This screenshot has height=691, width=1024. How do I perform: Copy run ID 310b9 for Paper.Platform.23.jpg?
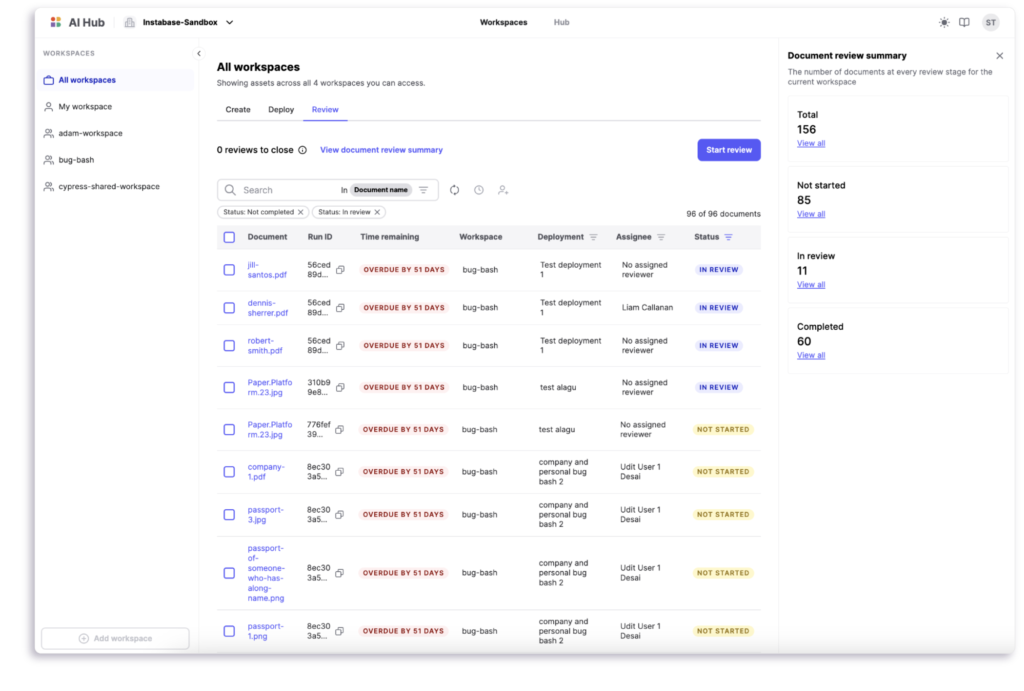340,387
